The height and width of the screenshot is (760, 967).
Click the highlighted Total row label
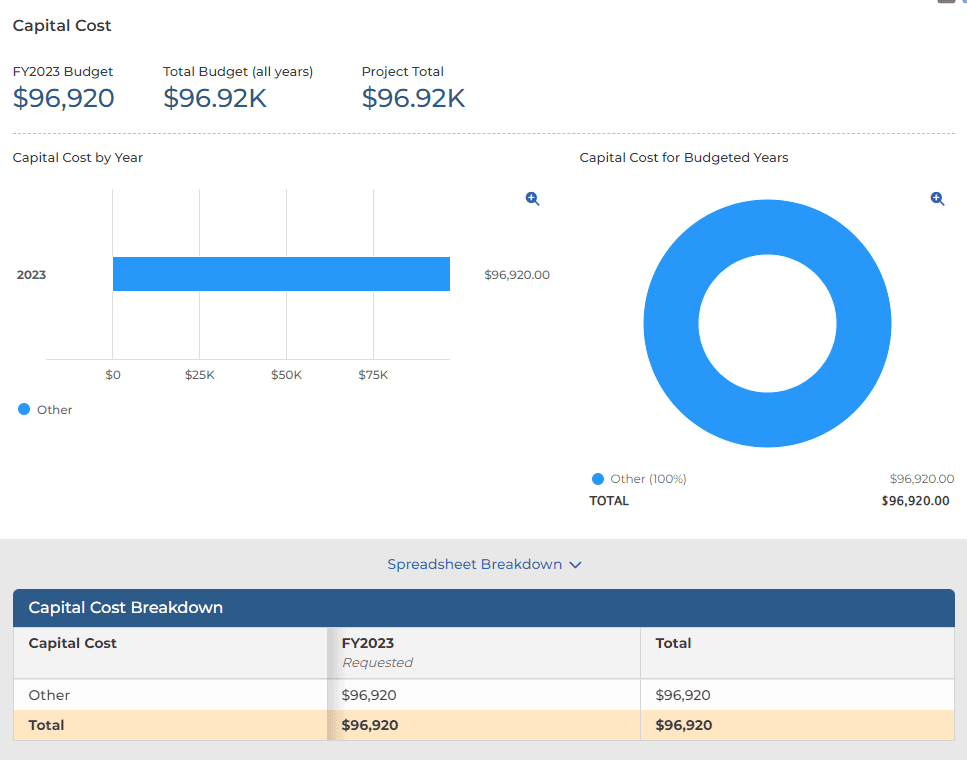tap(47, 725)
